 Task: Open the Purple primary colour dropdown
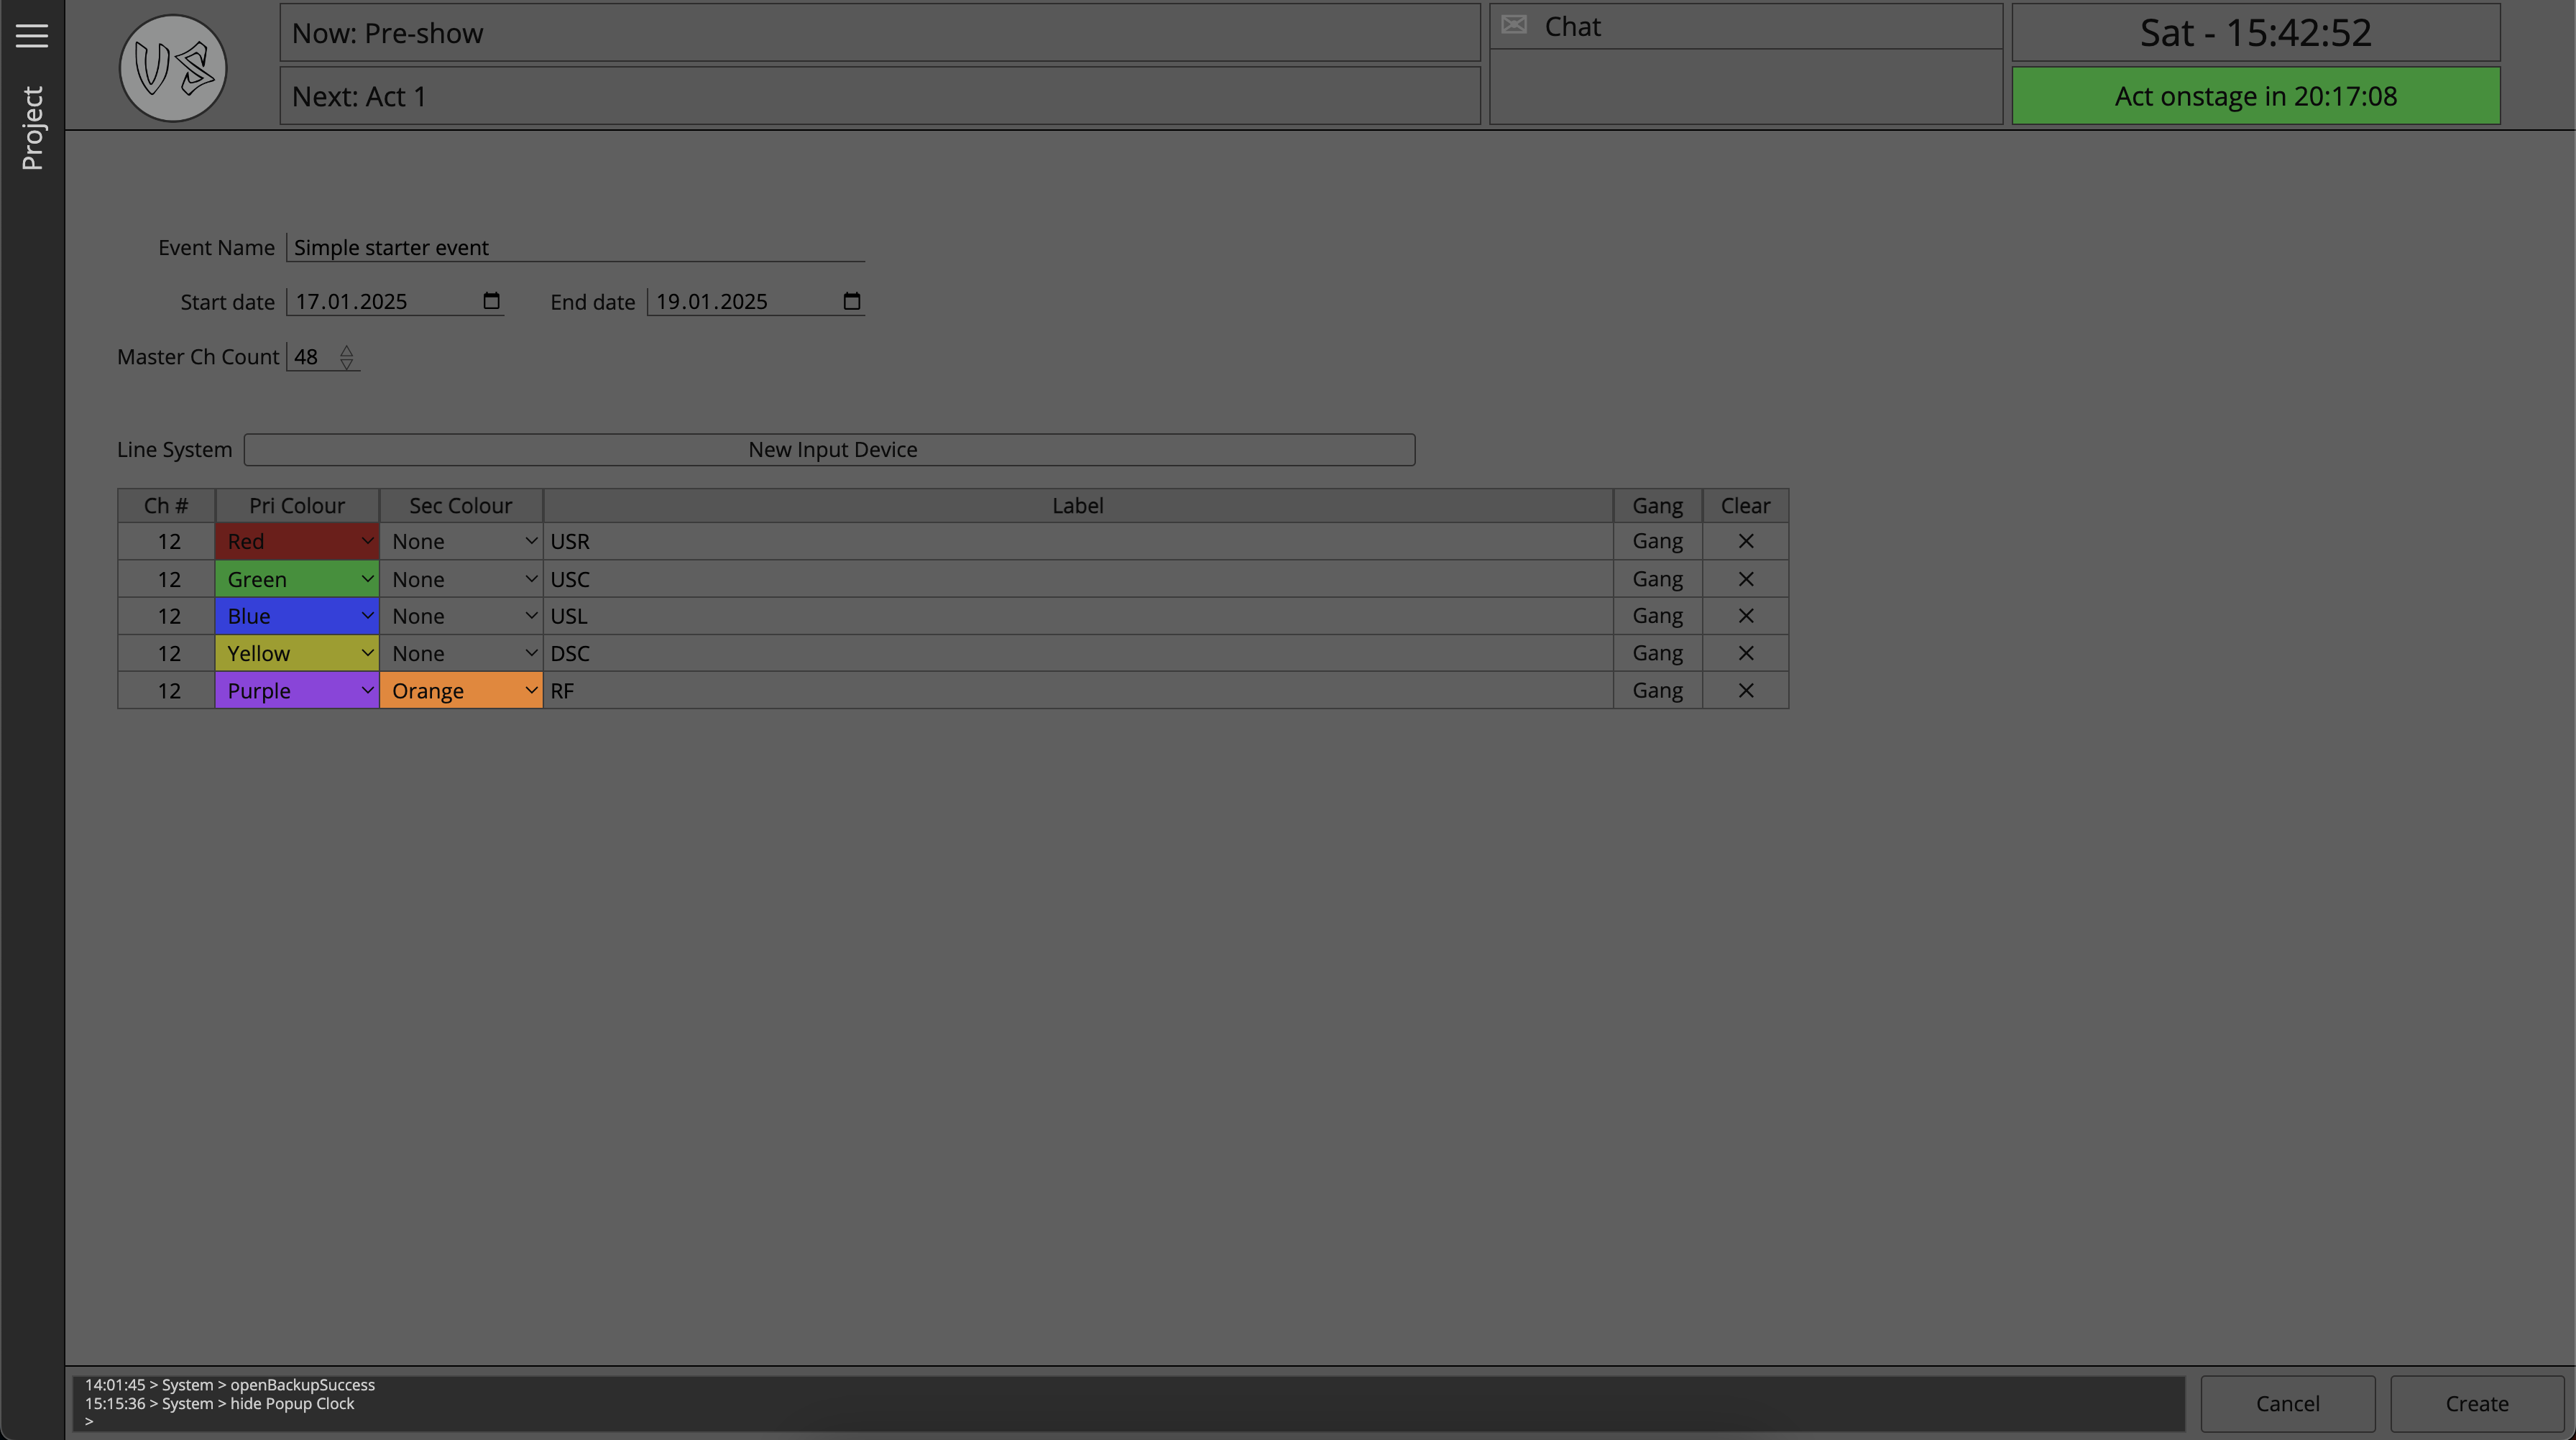click(x=297, y=691)
